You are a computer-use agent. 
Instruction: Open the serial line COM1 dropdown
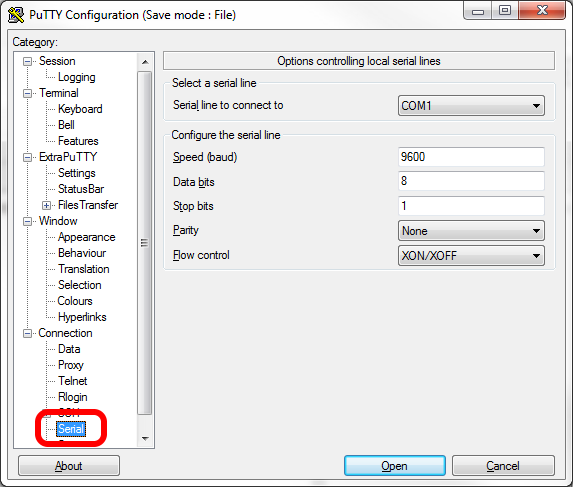[471, 106]
